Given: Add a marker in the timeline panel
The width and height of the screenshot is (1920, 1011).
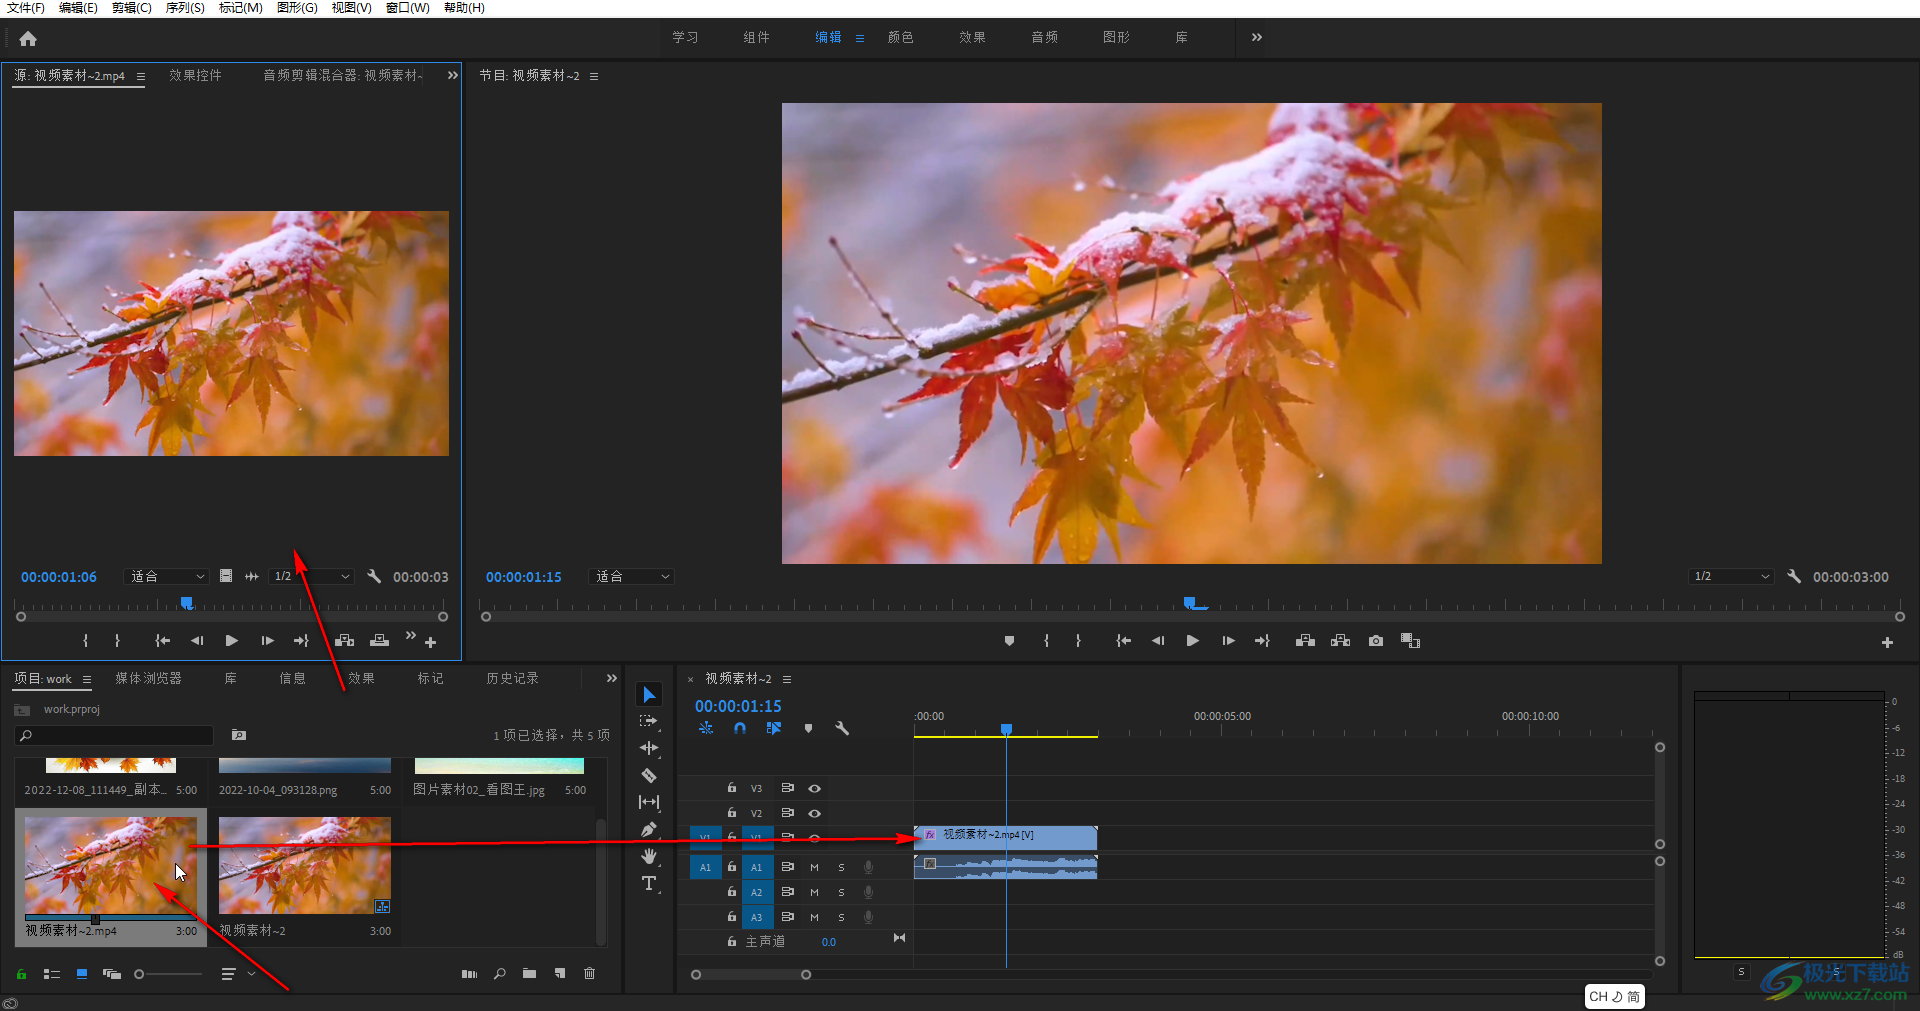Looking at the screenshot, I should coord(808,729).
